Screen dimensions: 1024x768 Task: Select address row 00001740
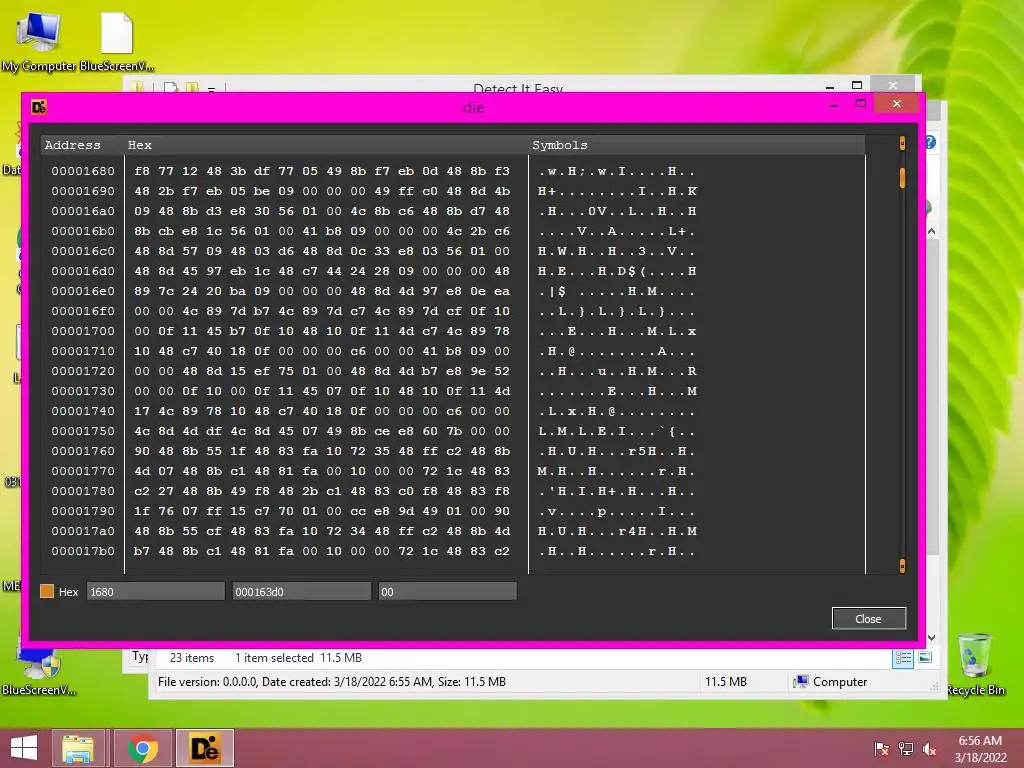pos(83,411)
